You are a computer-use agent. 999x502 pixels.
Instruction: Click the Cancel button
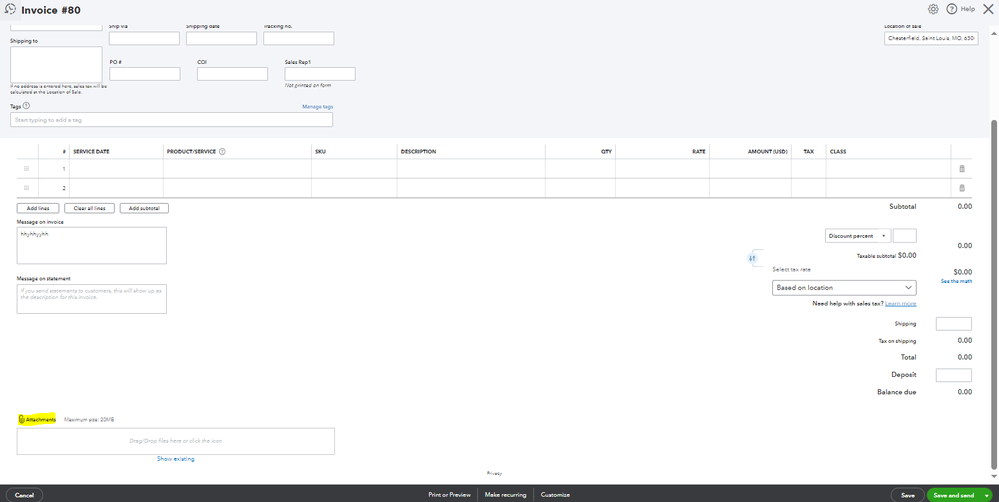[24, 495]
